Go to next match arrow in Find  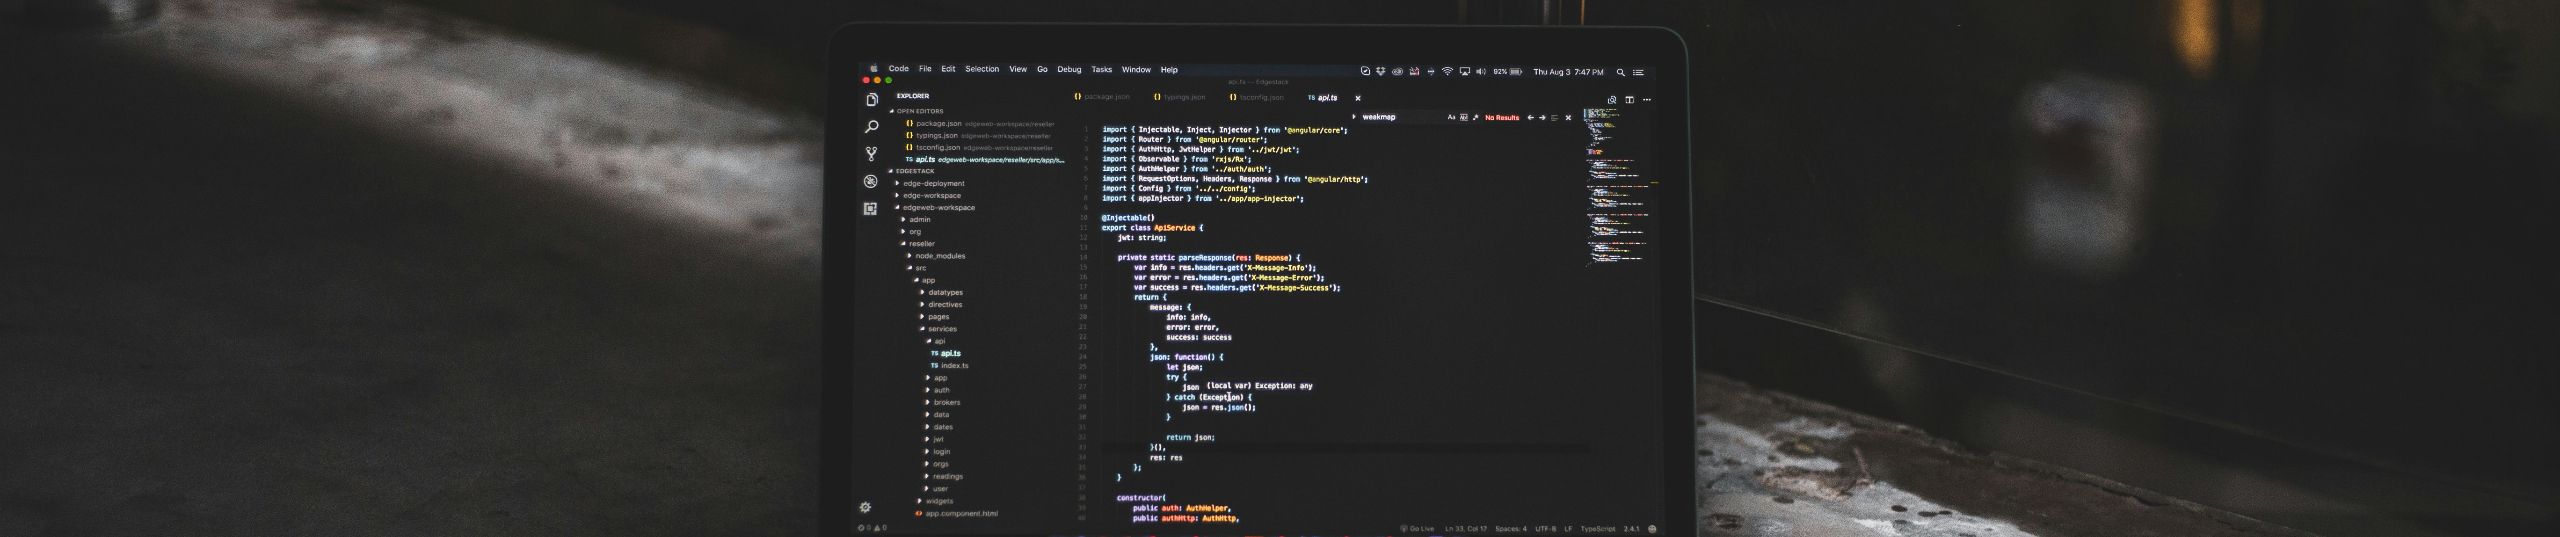1542,117
